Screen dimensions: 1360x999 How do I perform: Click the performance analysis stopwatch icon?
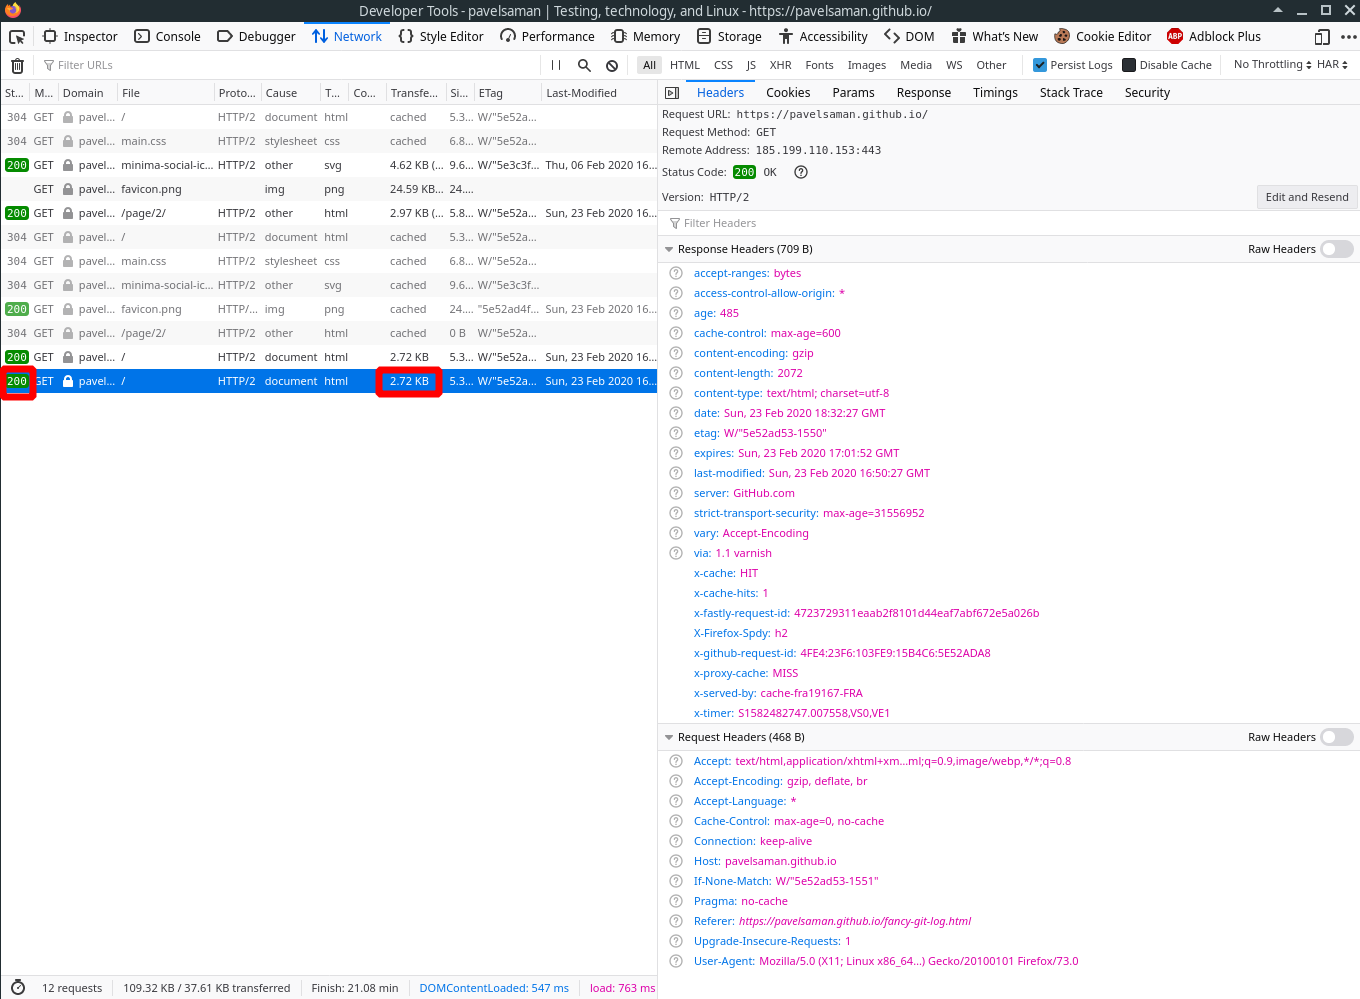[17, 988]
